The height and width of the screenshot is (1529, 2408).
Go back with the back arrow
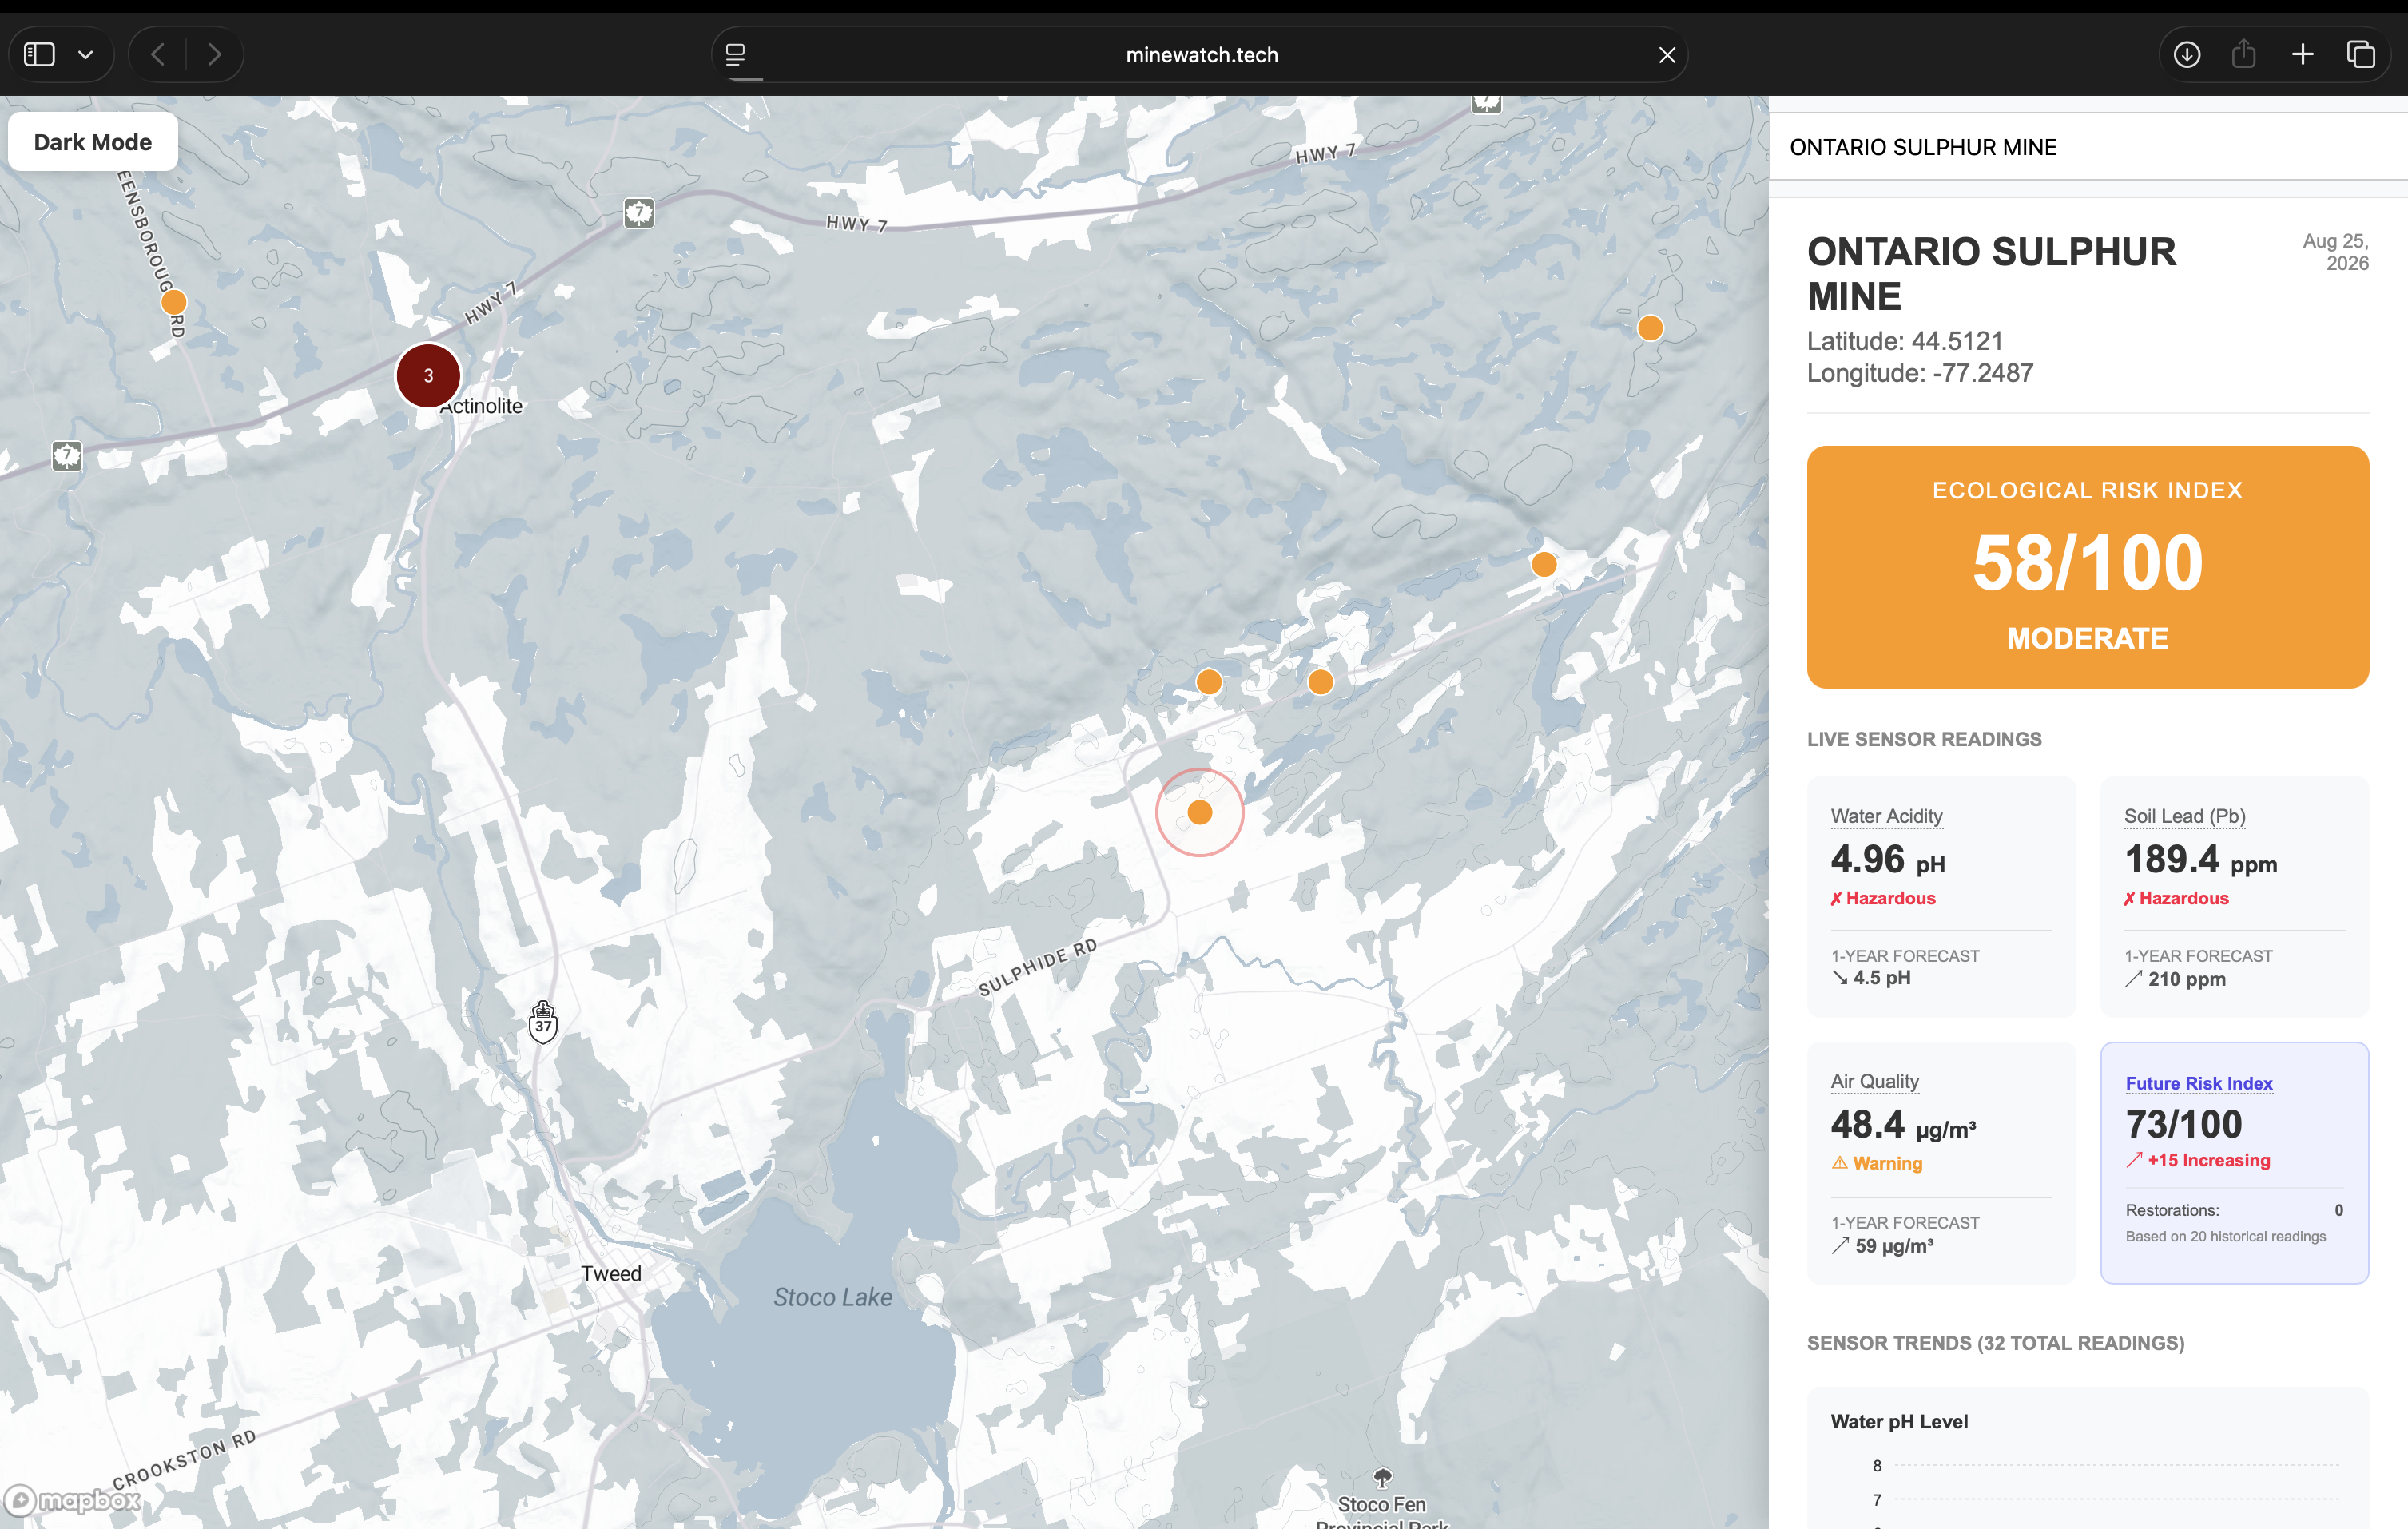[x=158, y=54]
